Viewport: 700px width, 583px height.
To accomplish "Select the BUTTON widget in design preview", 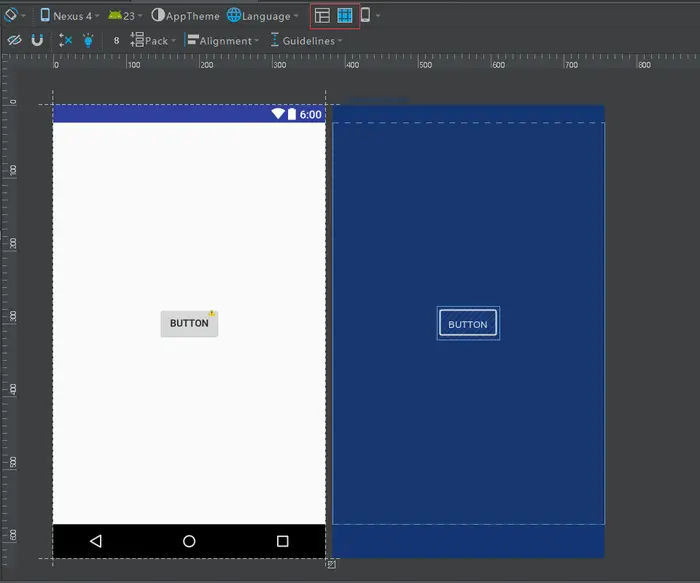I will pyautogui.click(x=189, y=324).
